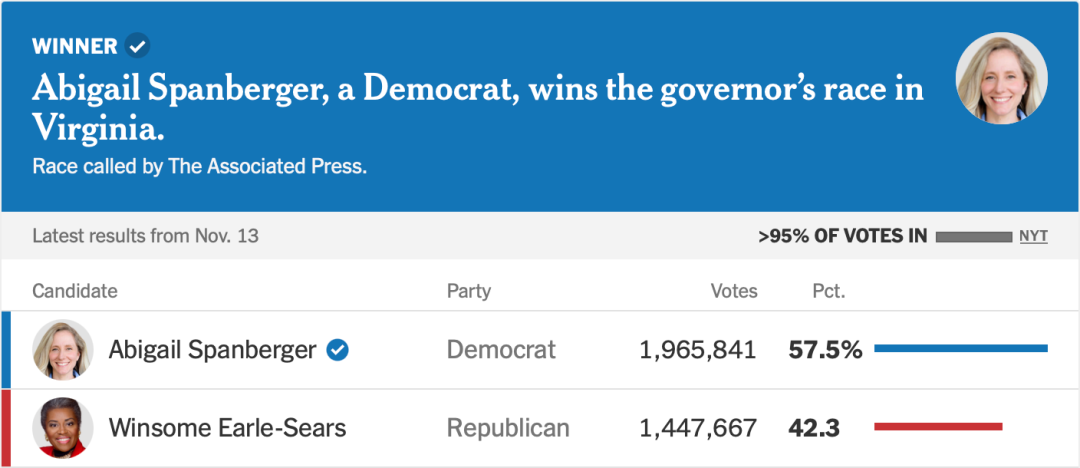Click the Republican party label
Screen dimensions: 1080x468
[508, 428]
